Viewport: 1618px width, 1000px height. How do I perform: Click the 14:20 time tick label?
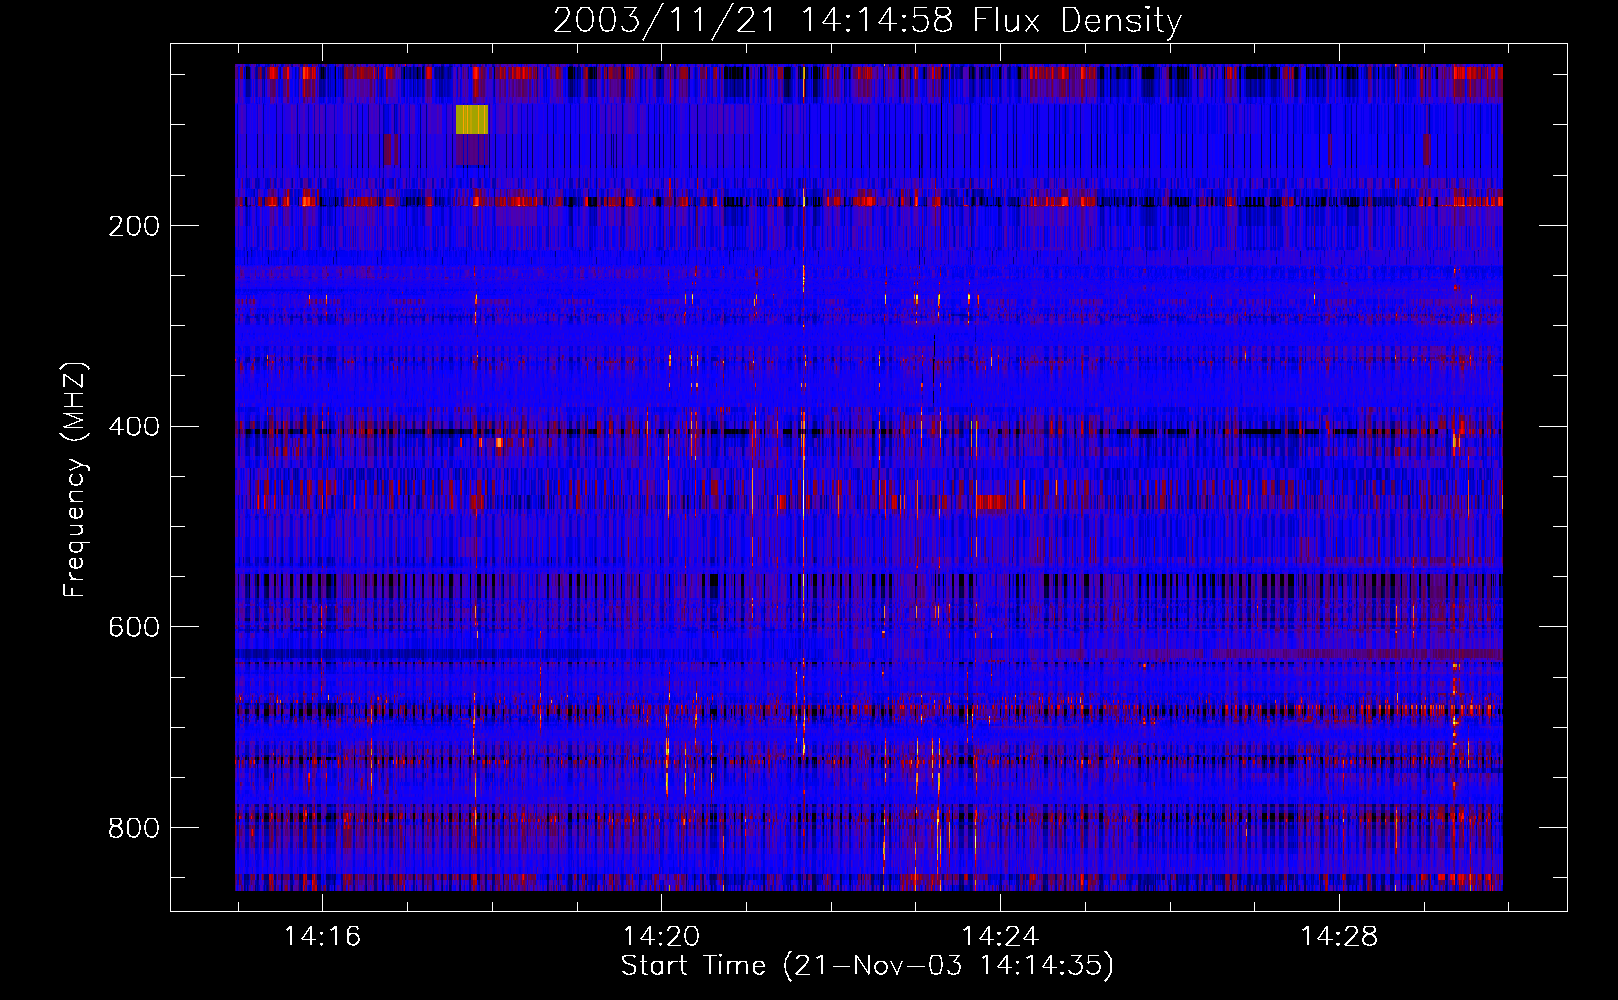coord(661,937)
